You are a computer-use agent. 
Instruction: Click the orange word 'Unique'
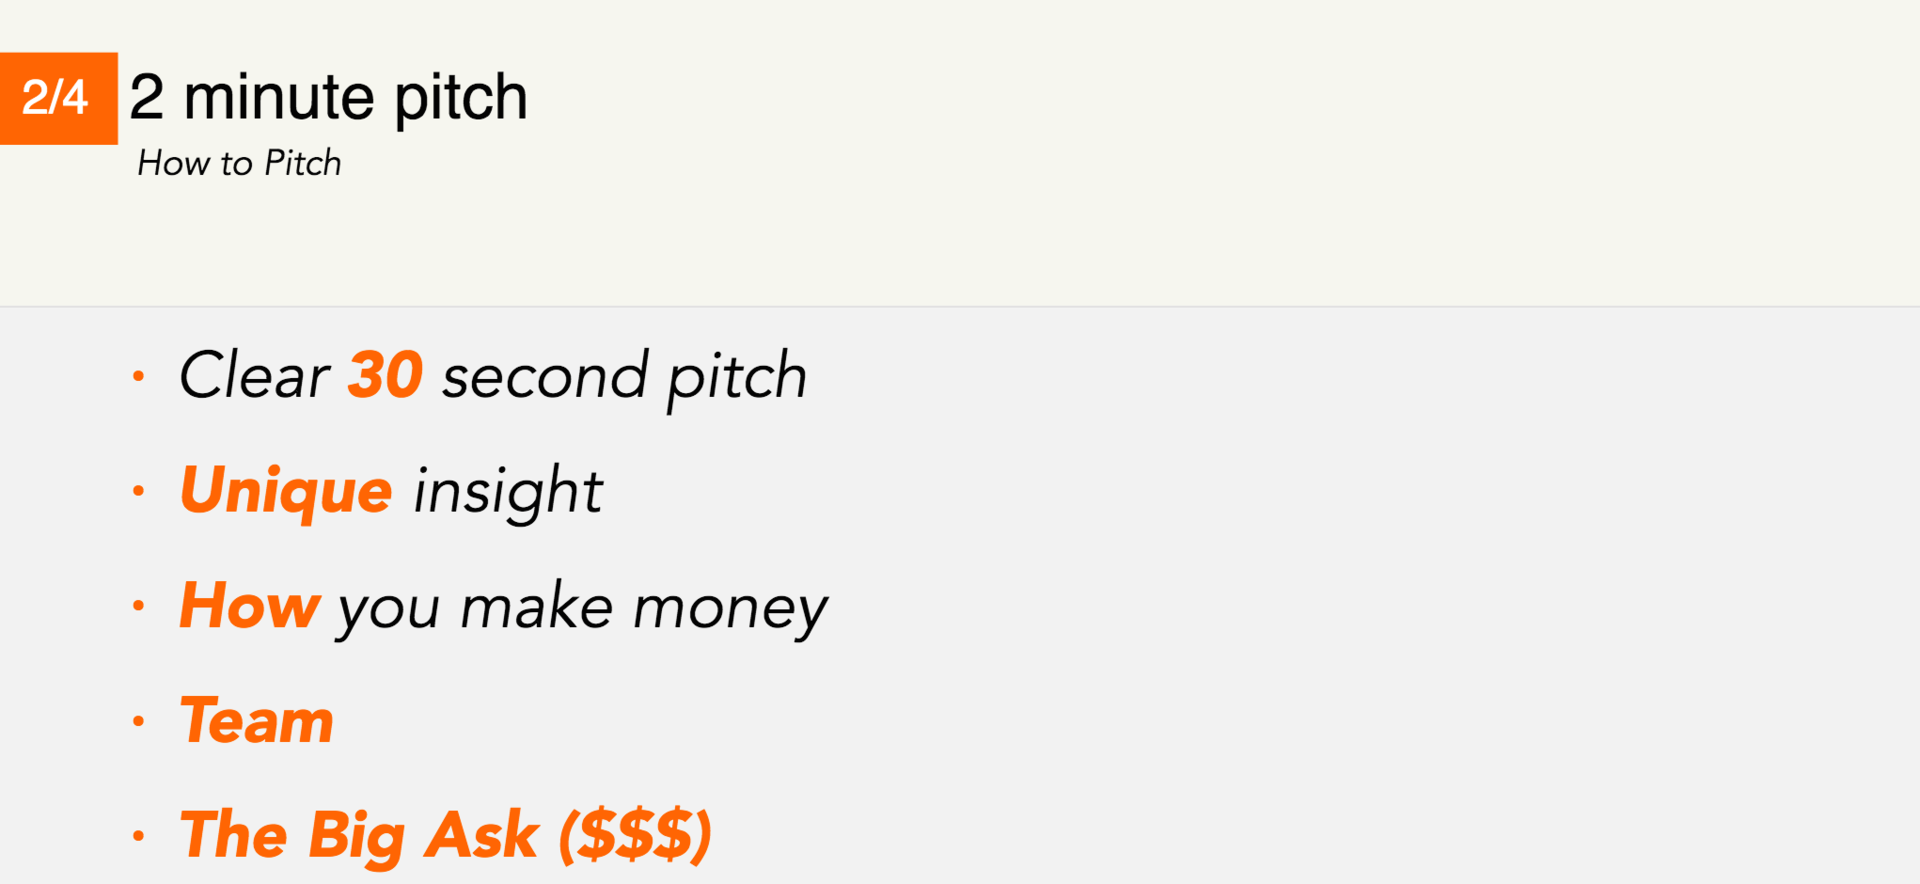286,491
